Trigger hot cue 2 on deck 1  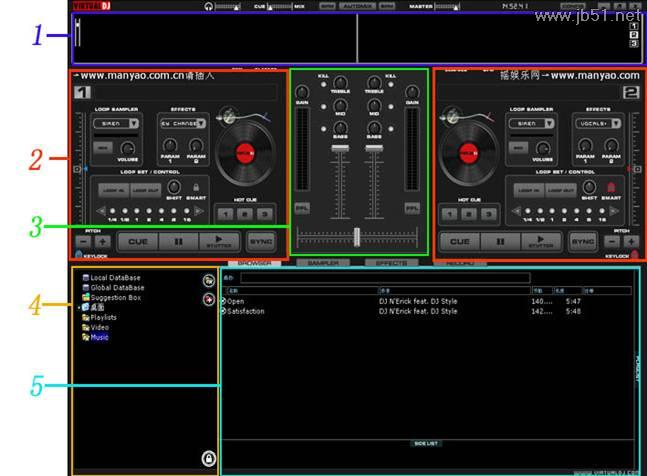click(x=245, y=214)
